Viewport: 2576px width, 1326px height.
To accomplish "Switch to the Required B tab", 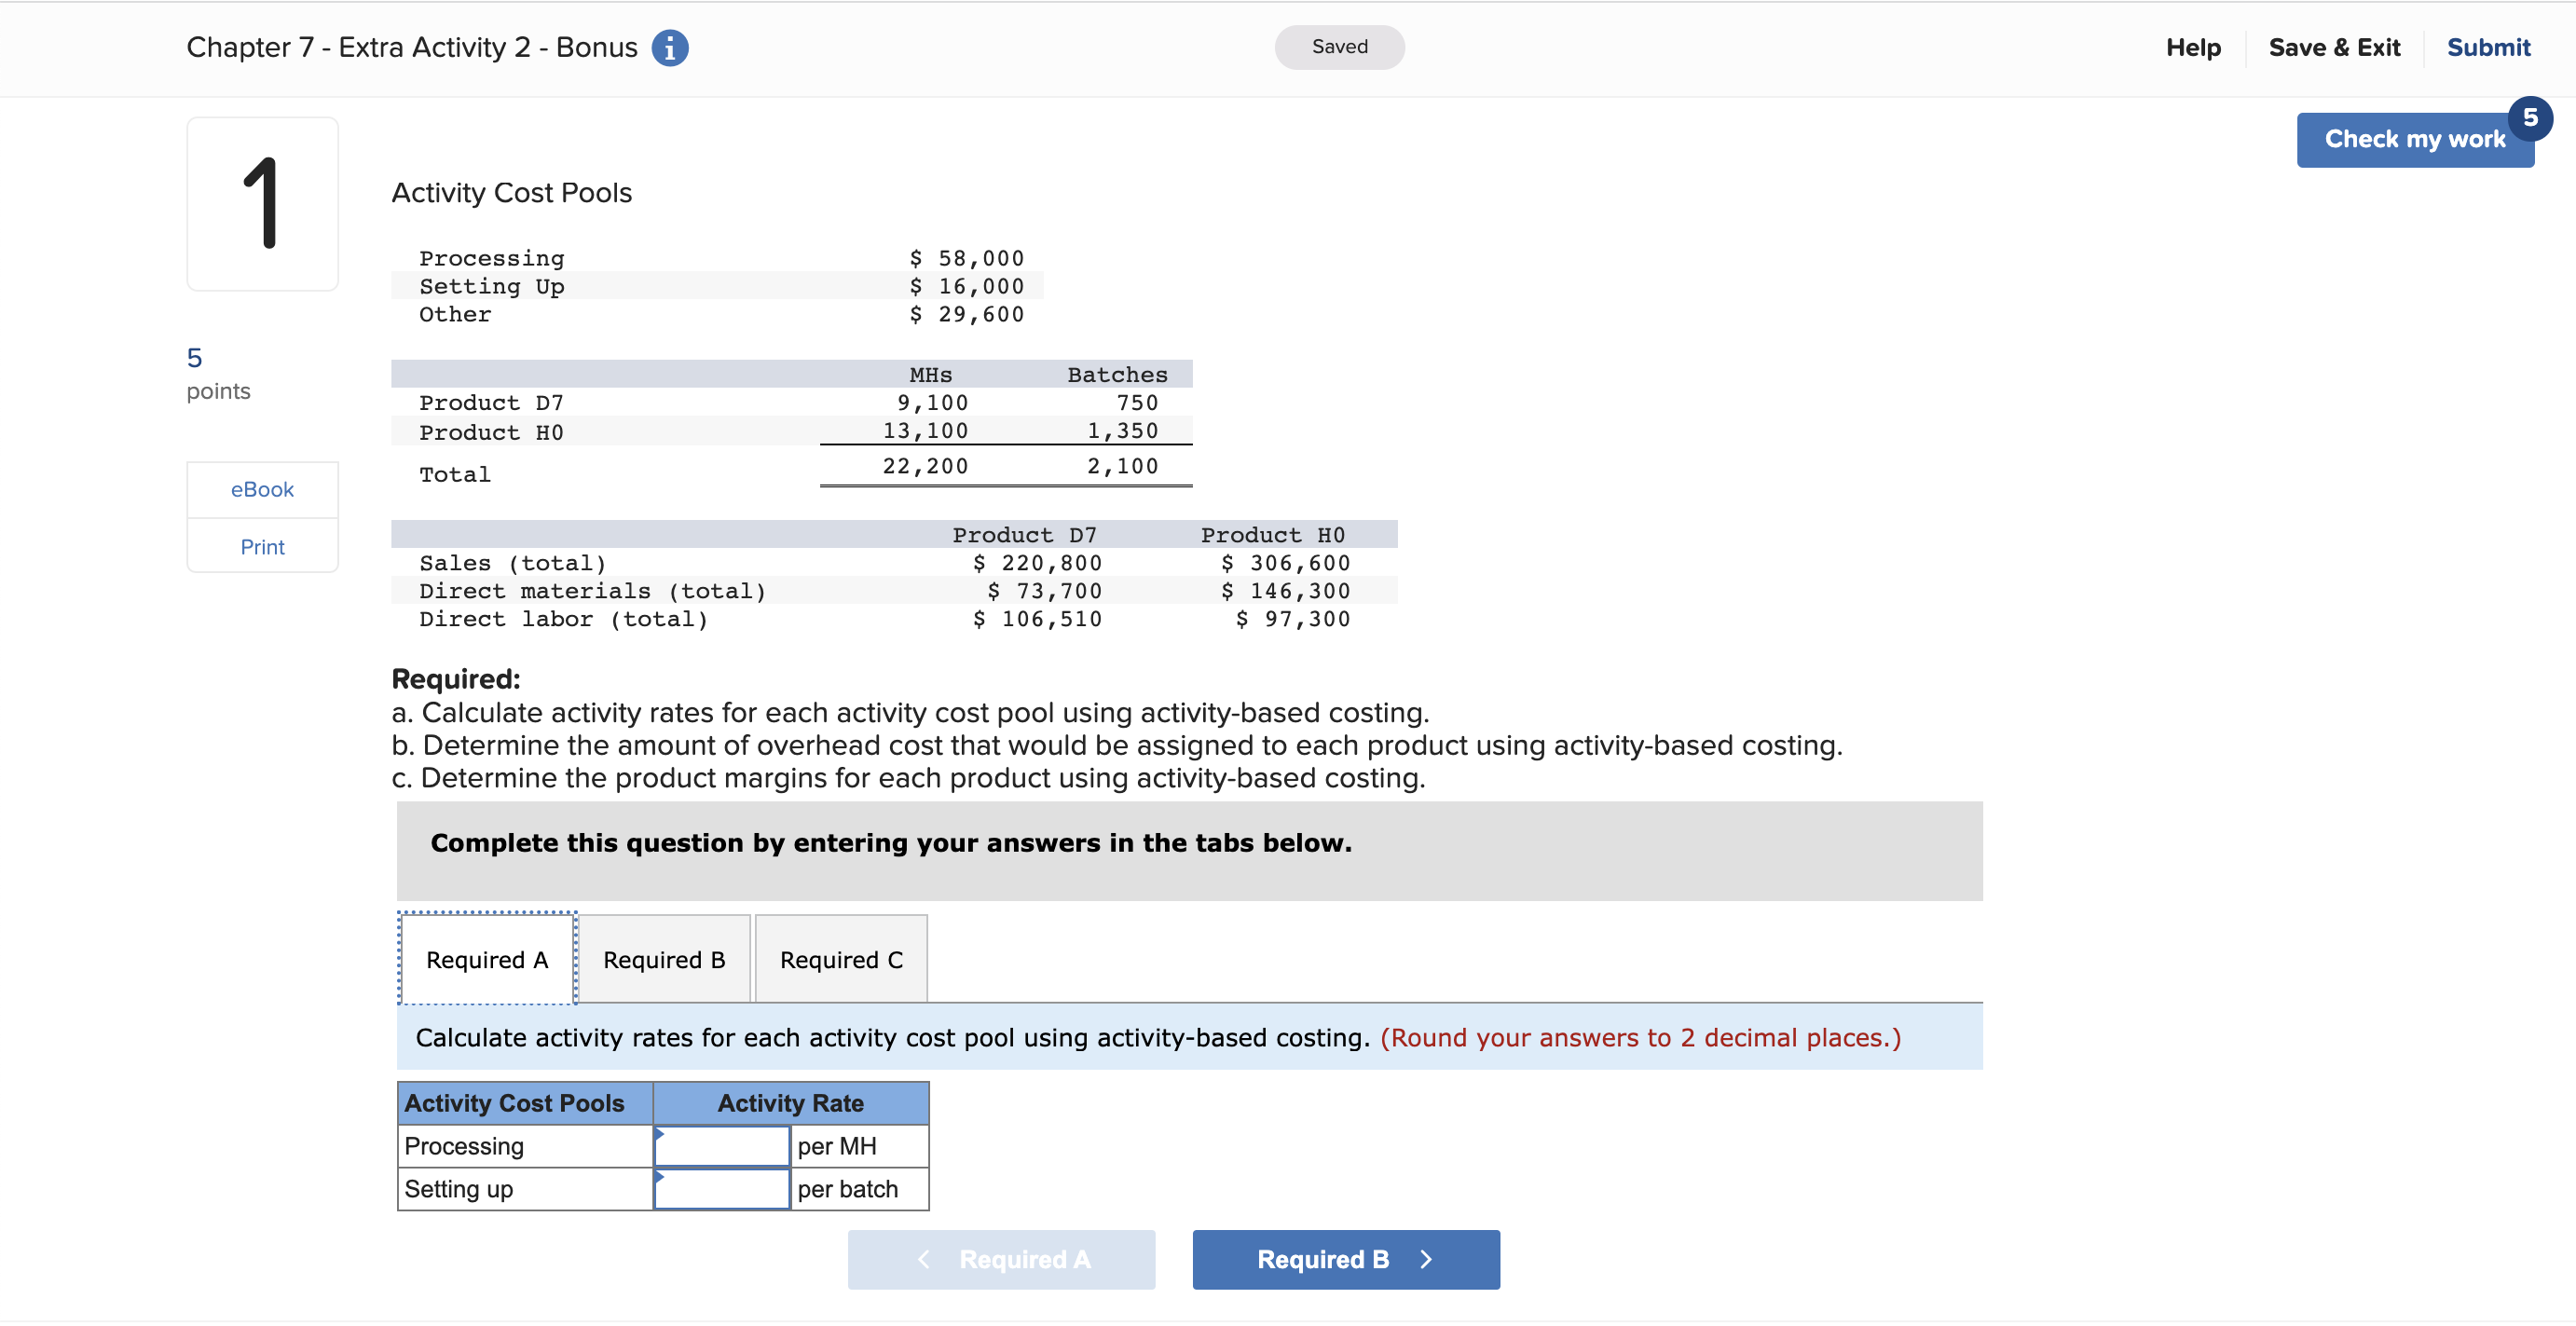I will click(664, 959).
